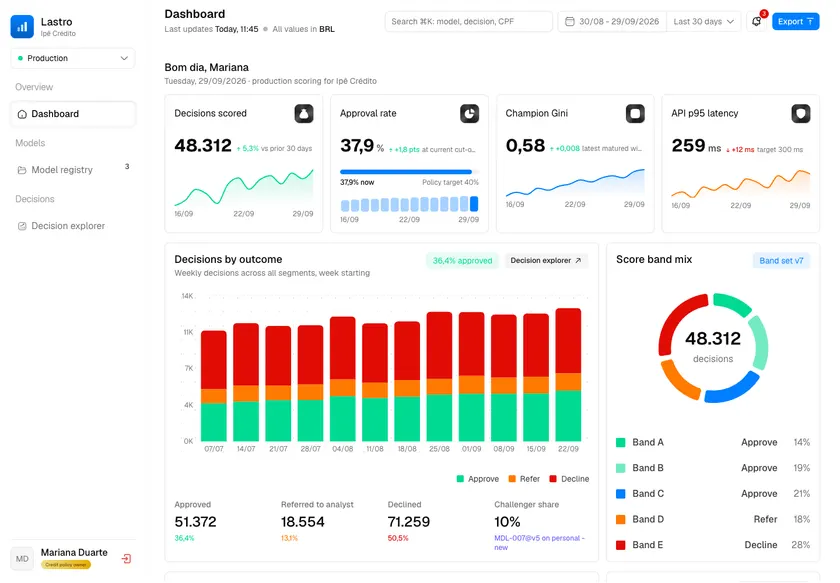Click the Band E Decline 28% row
840x583 pixels.
coord(712,545)
